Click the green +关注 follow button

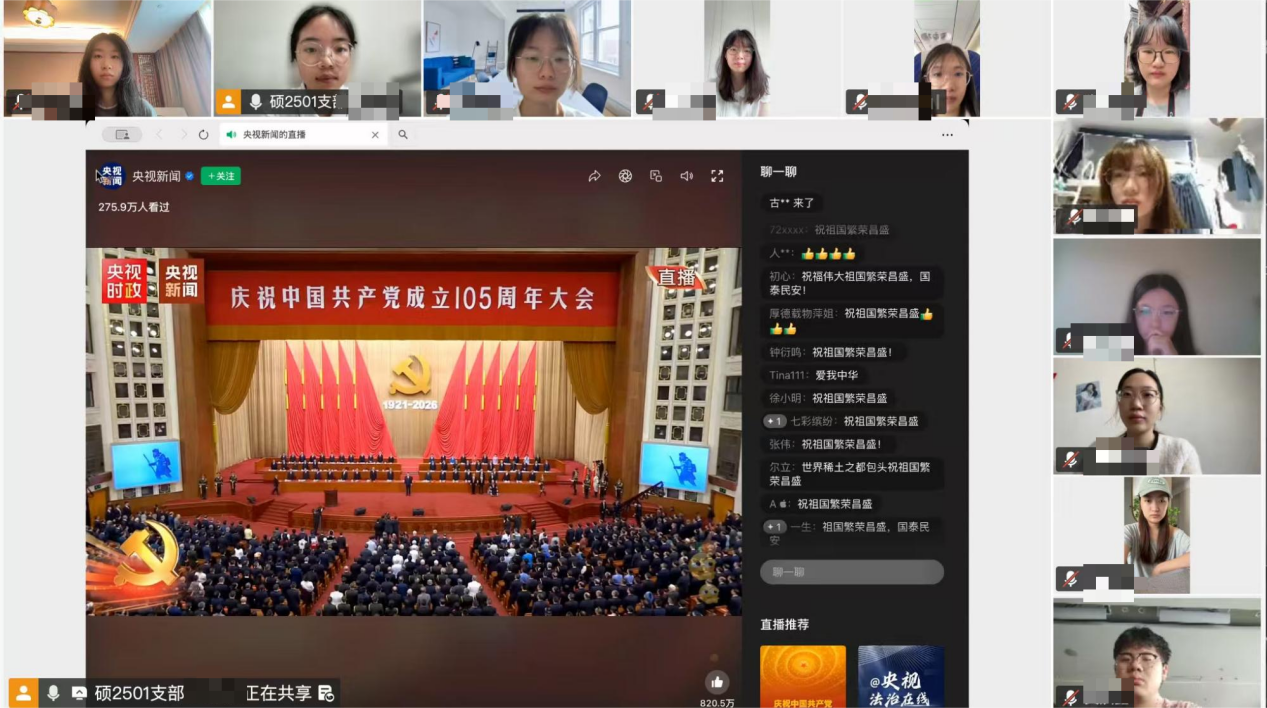[221, 176]
